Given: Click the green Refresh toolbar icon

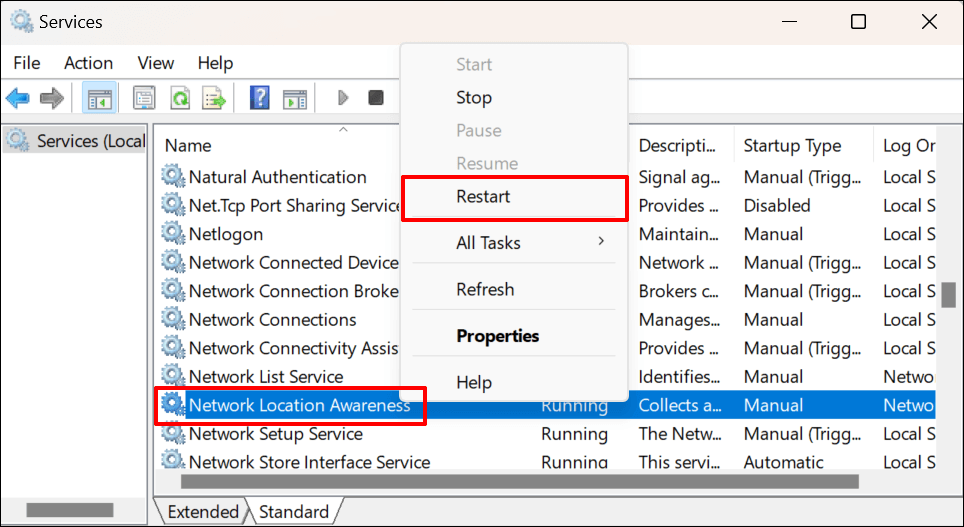Looking at the screenshot, I should pyautogui.click(x=180, y=98).
